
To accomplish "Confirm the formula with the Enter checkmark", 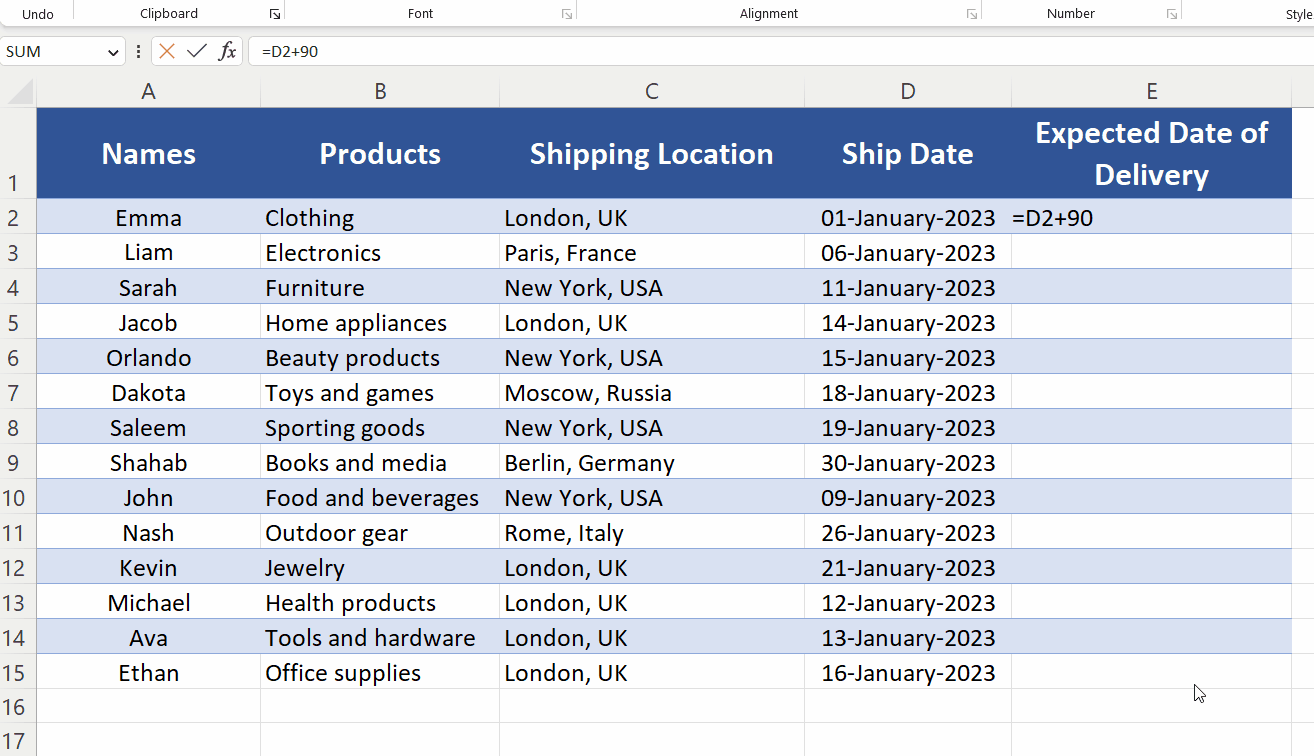I will [197, 51].
